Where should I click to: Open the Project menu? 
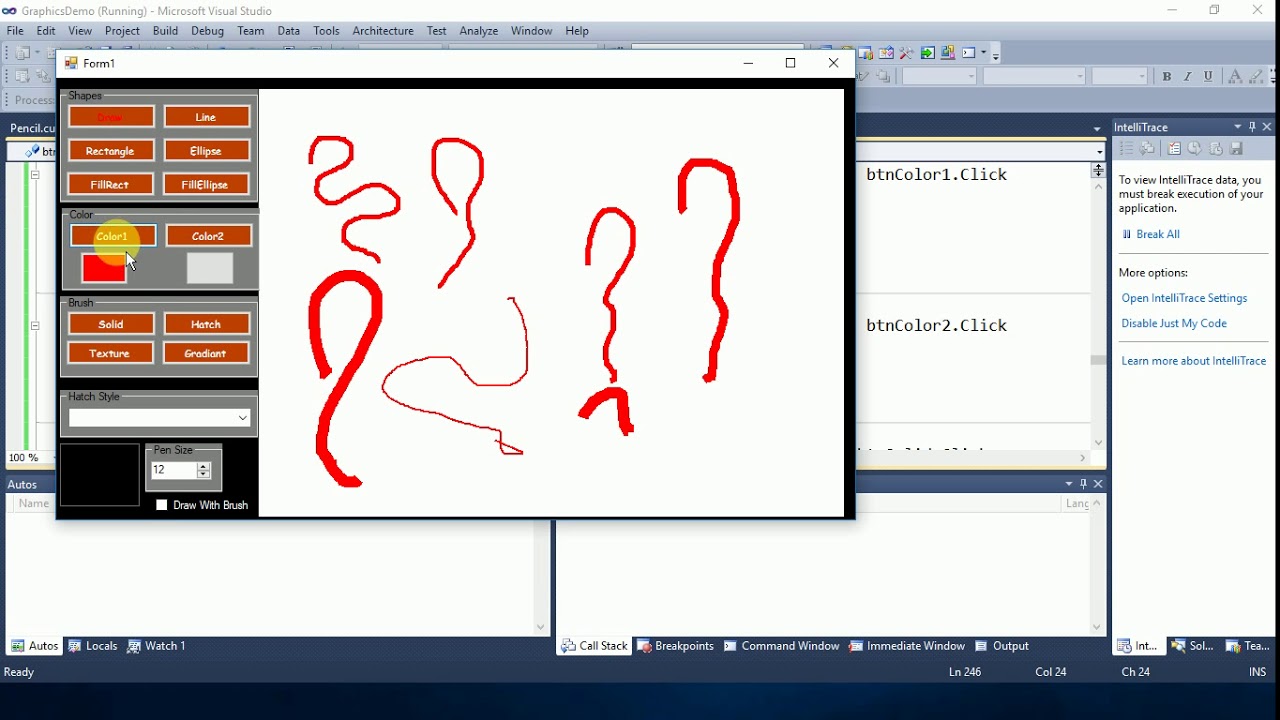point(122,31)
